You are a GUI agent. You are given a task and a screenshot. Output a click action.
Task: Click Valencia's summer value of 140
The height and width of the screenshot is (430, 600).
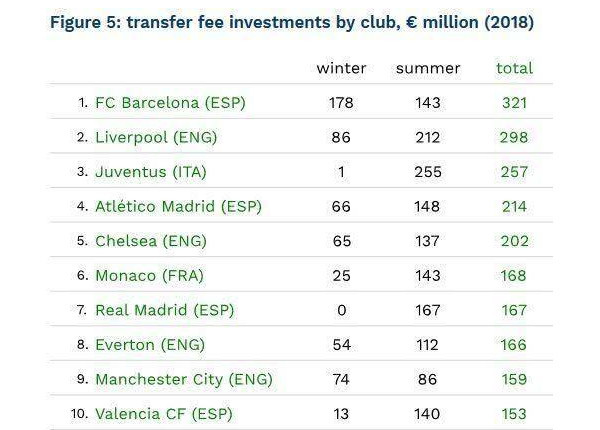point(428,414)
